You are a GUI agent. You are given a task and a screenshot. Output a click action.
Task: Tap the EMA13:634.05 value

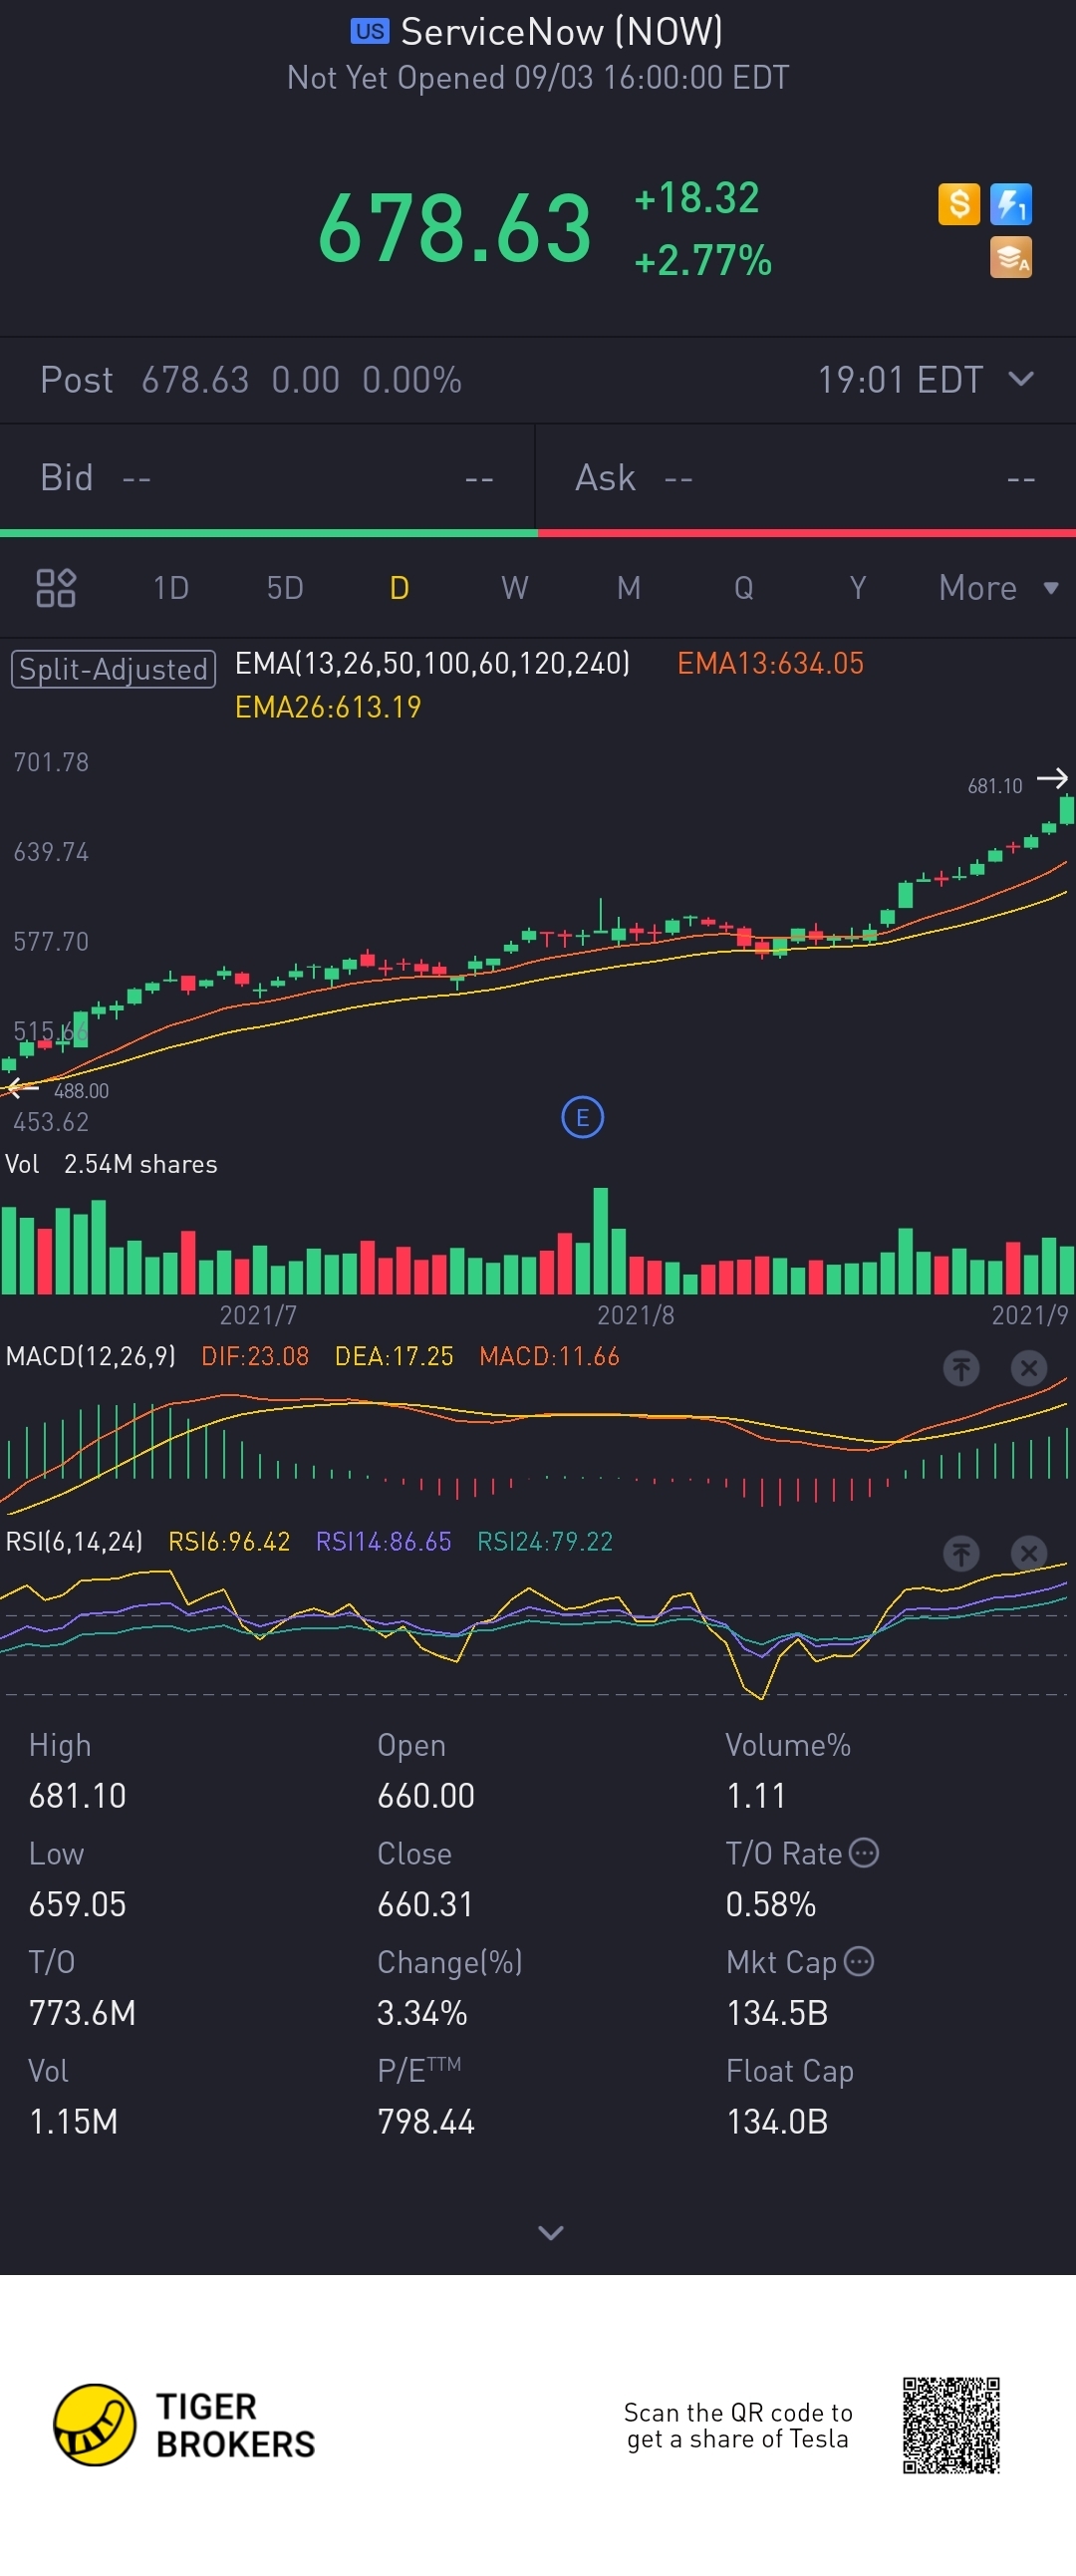click(770, 663)
